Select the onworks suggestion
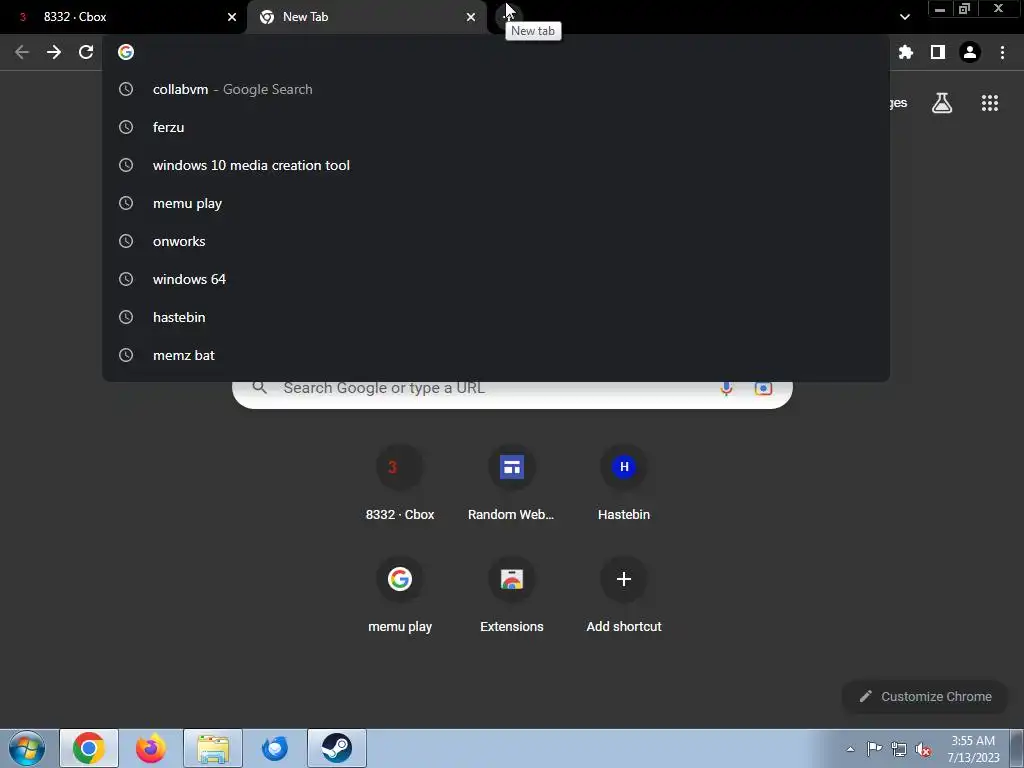 click(496, 241)
